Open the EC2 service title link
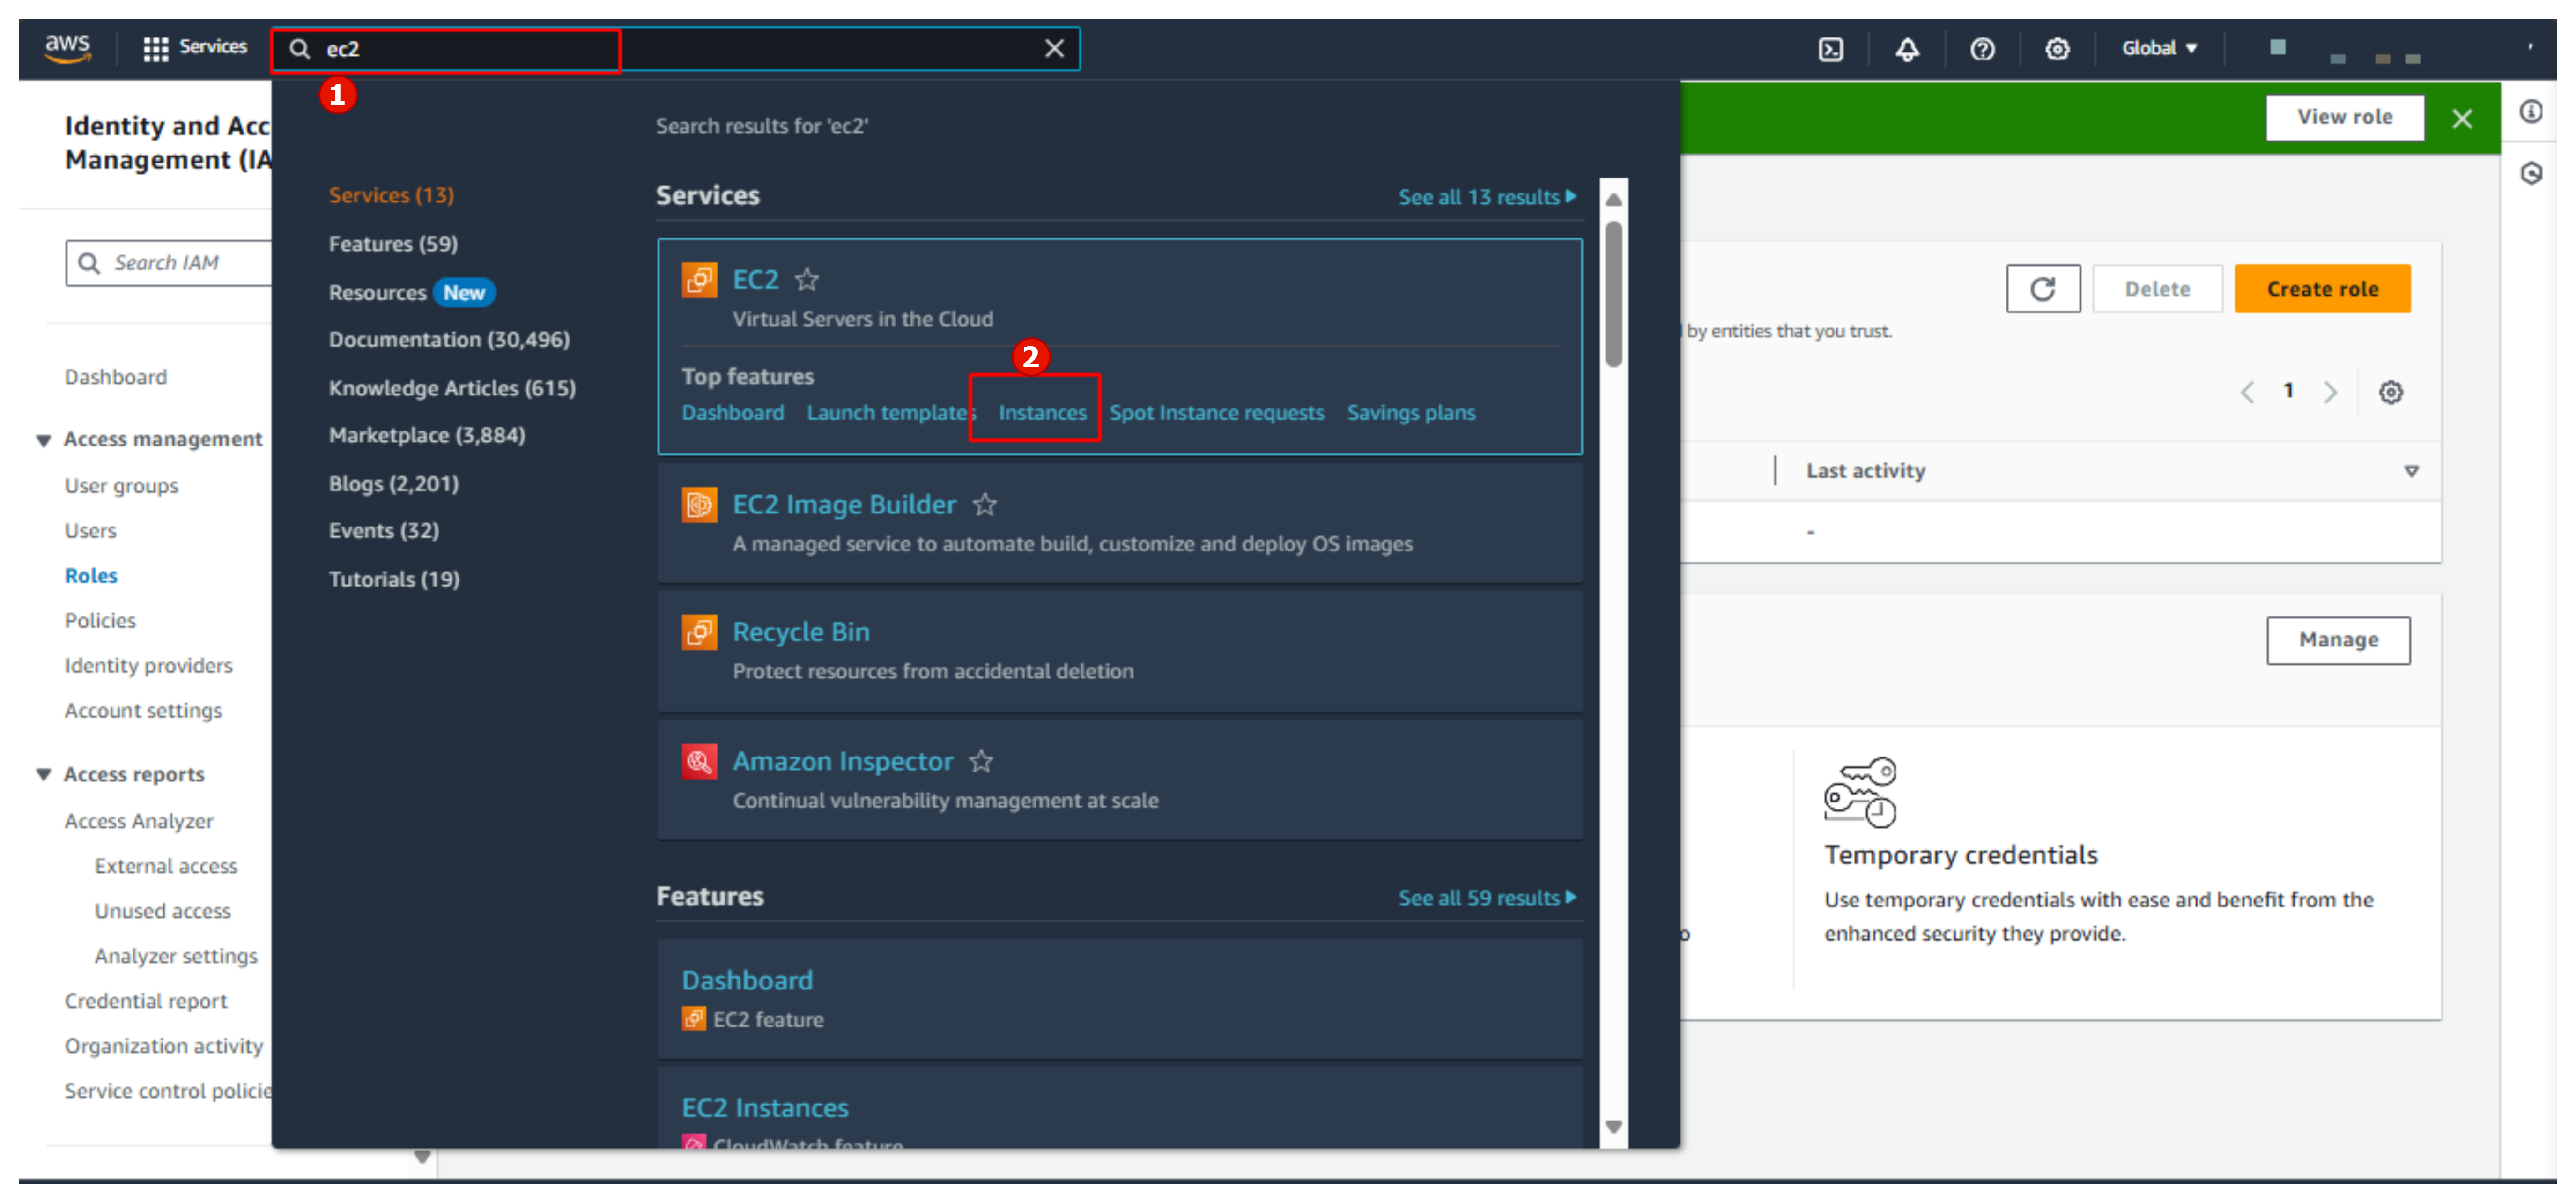Viewport: 2576px width, 1203px height. pos(755,280)
